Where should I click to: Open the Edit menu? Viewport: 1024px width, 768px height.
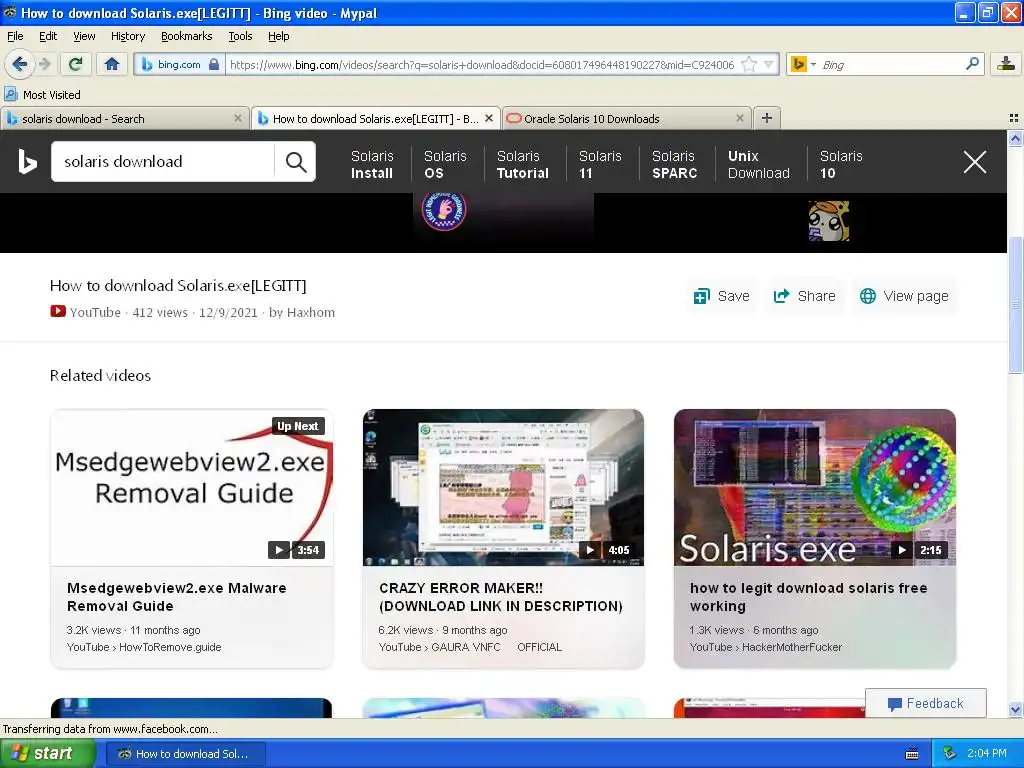pyautogui.click(x=48, y=36)
